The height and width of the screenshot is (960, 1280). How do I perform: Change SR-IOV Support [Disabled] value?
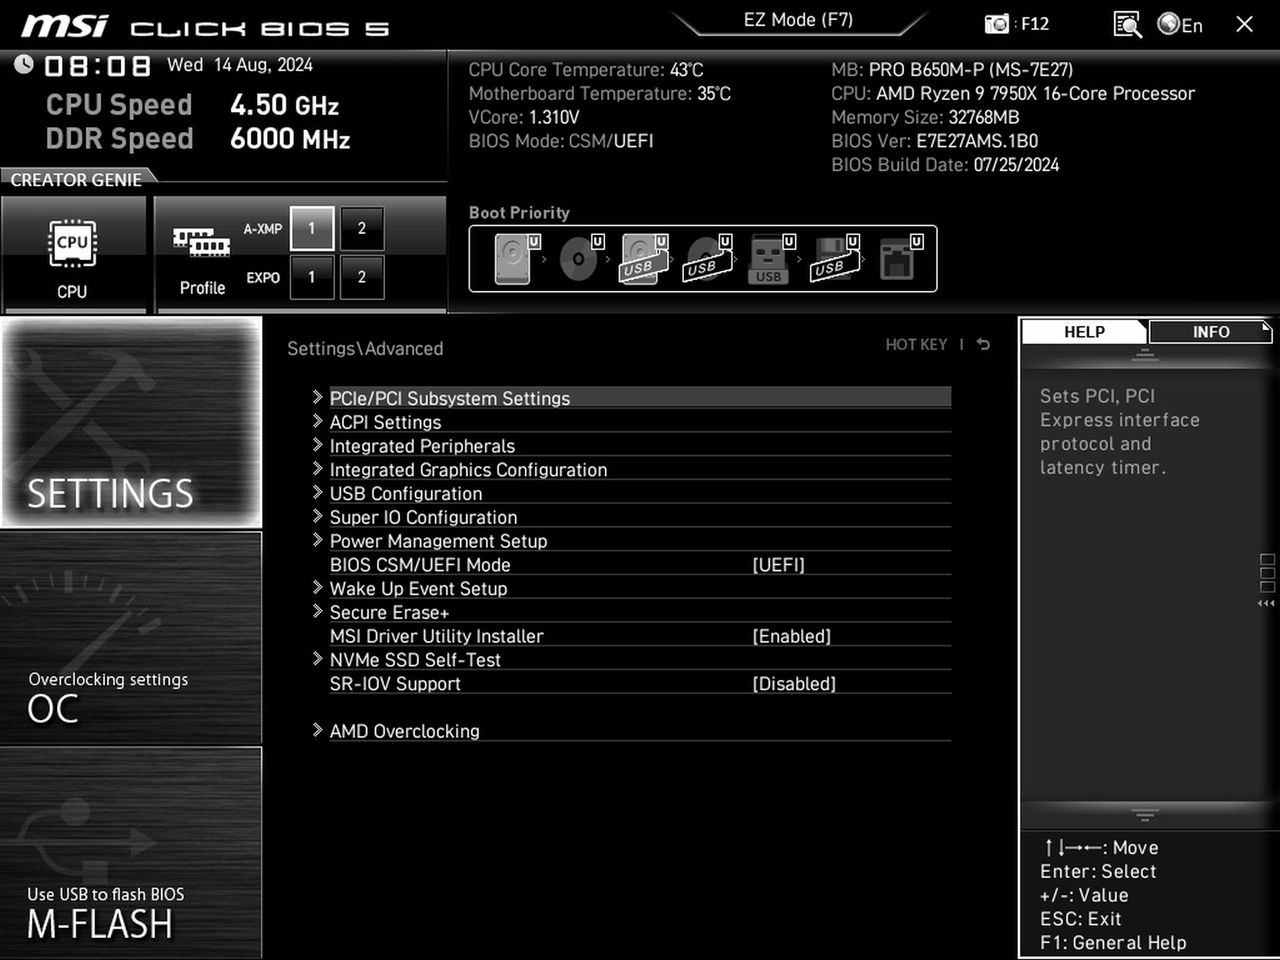click(x=794, y=684)
